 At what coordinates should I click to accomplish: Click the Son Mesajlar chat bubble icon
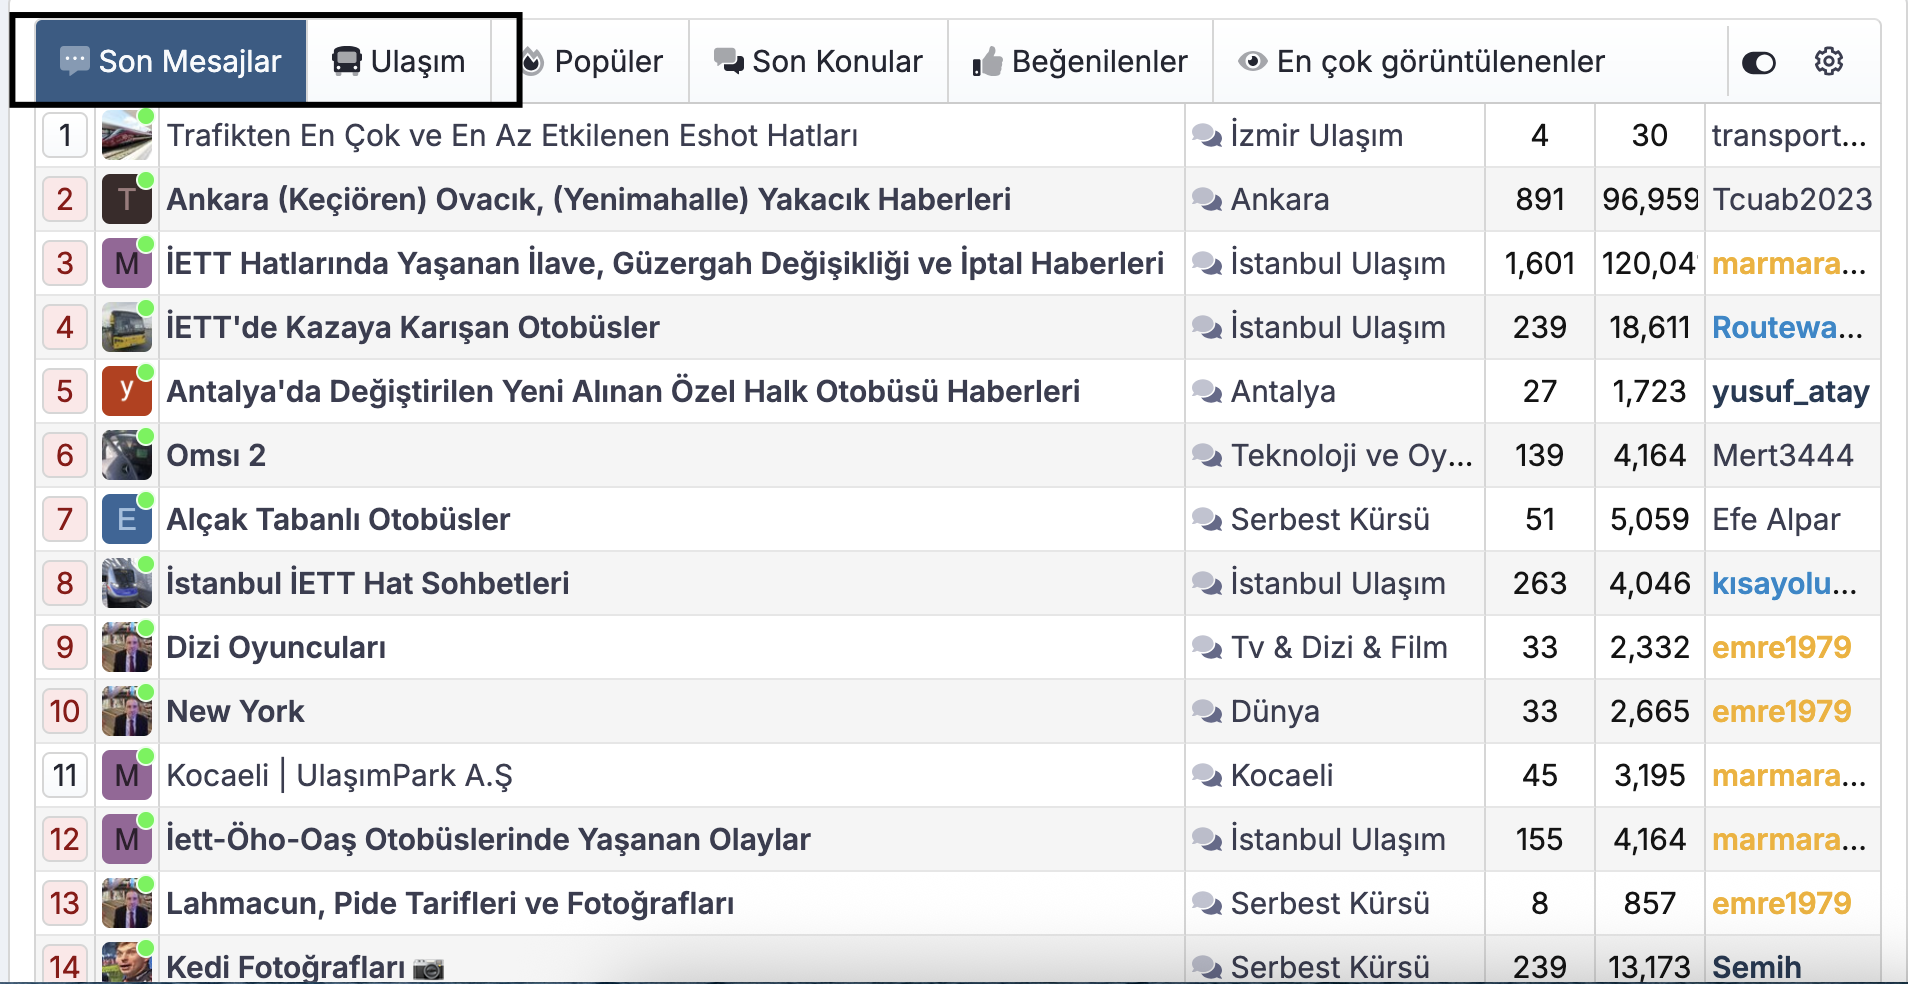[x=75, y=61]
